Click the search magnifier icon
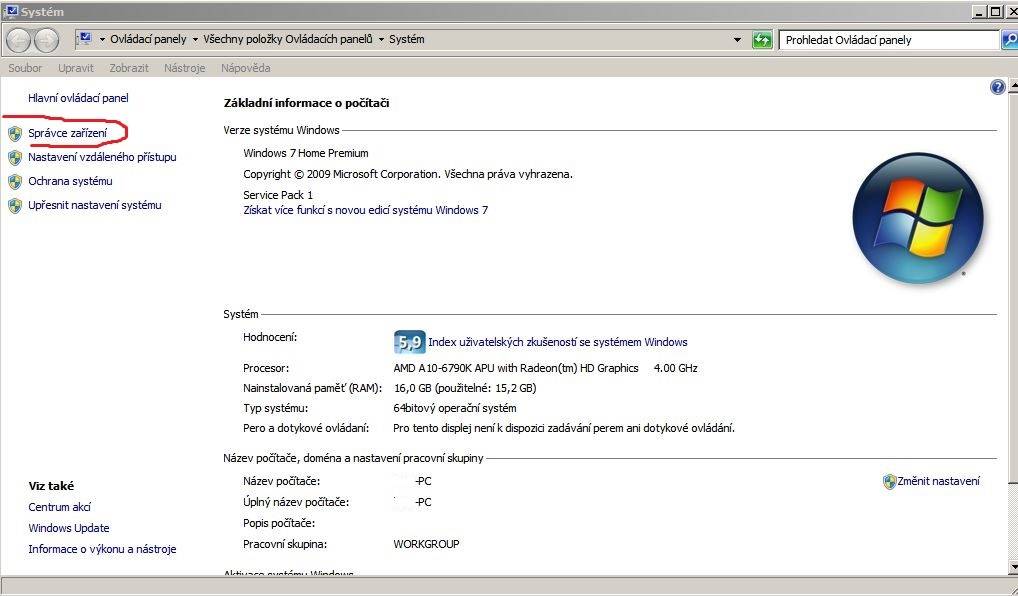This screenshot has width=1018, height=596. click(1010, 40)
